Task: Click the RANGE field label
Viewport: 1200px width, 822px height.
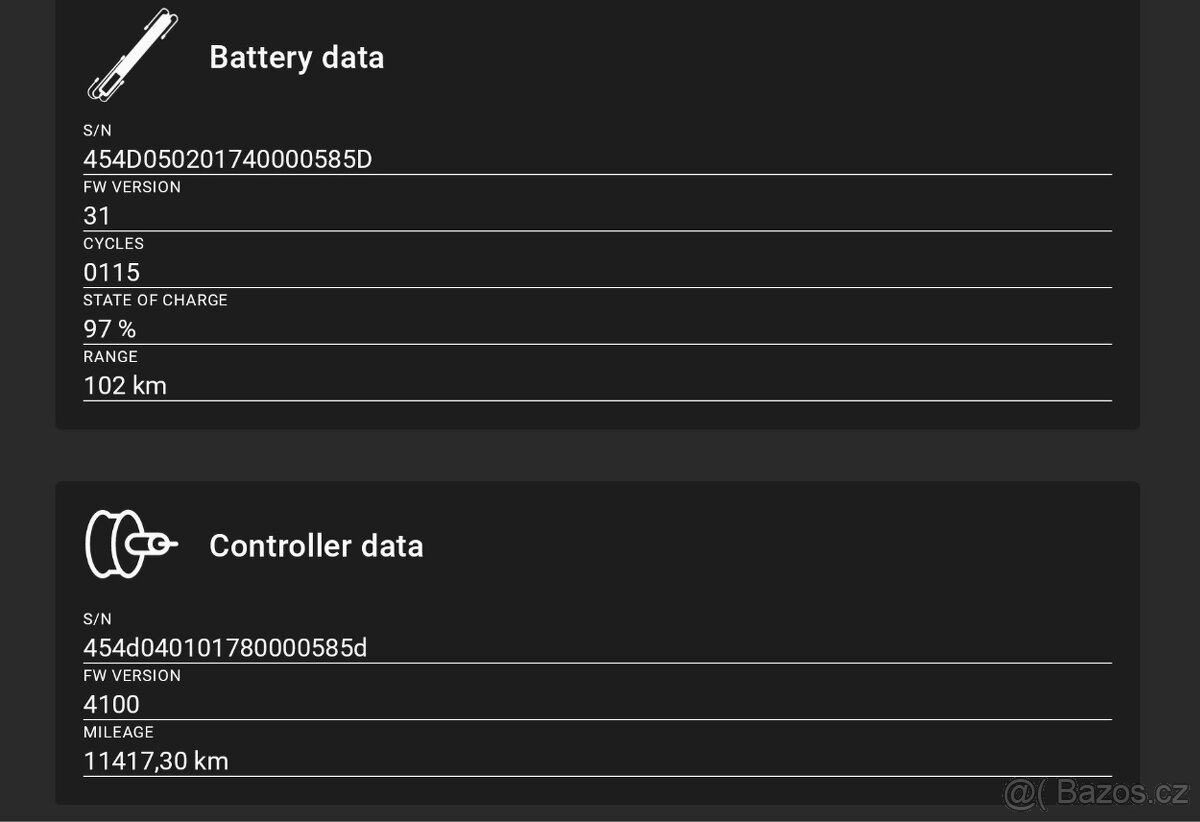Action: (110, 357)
